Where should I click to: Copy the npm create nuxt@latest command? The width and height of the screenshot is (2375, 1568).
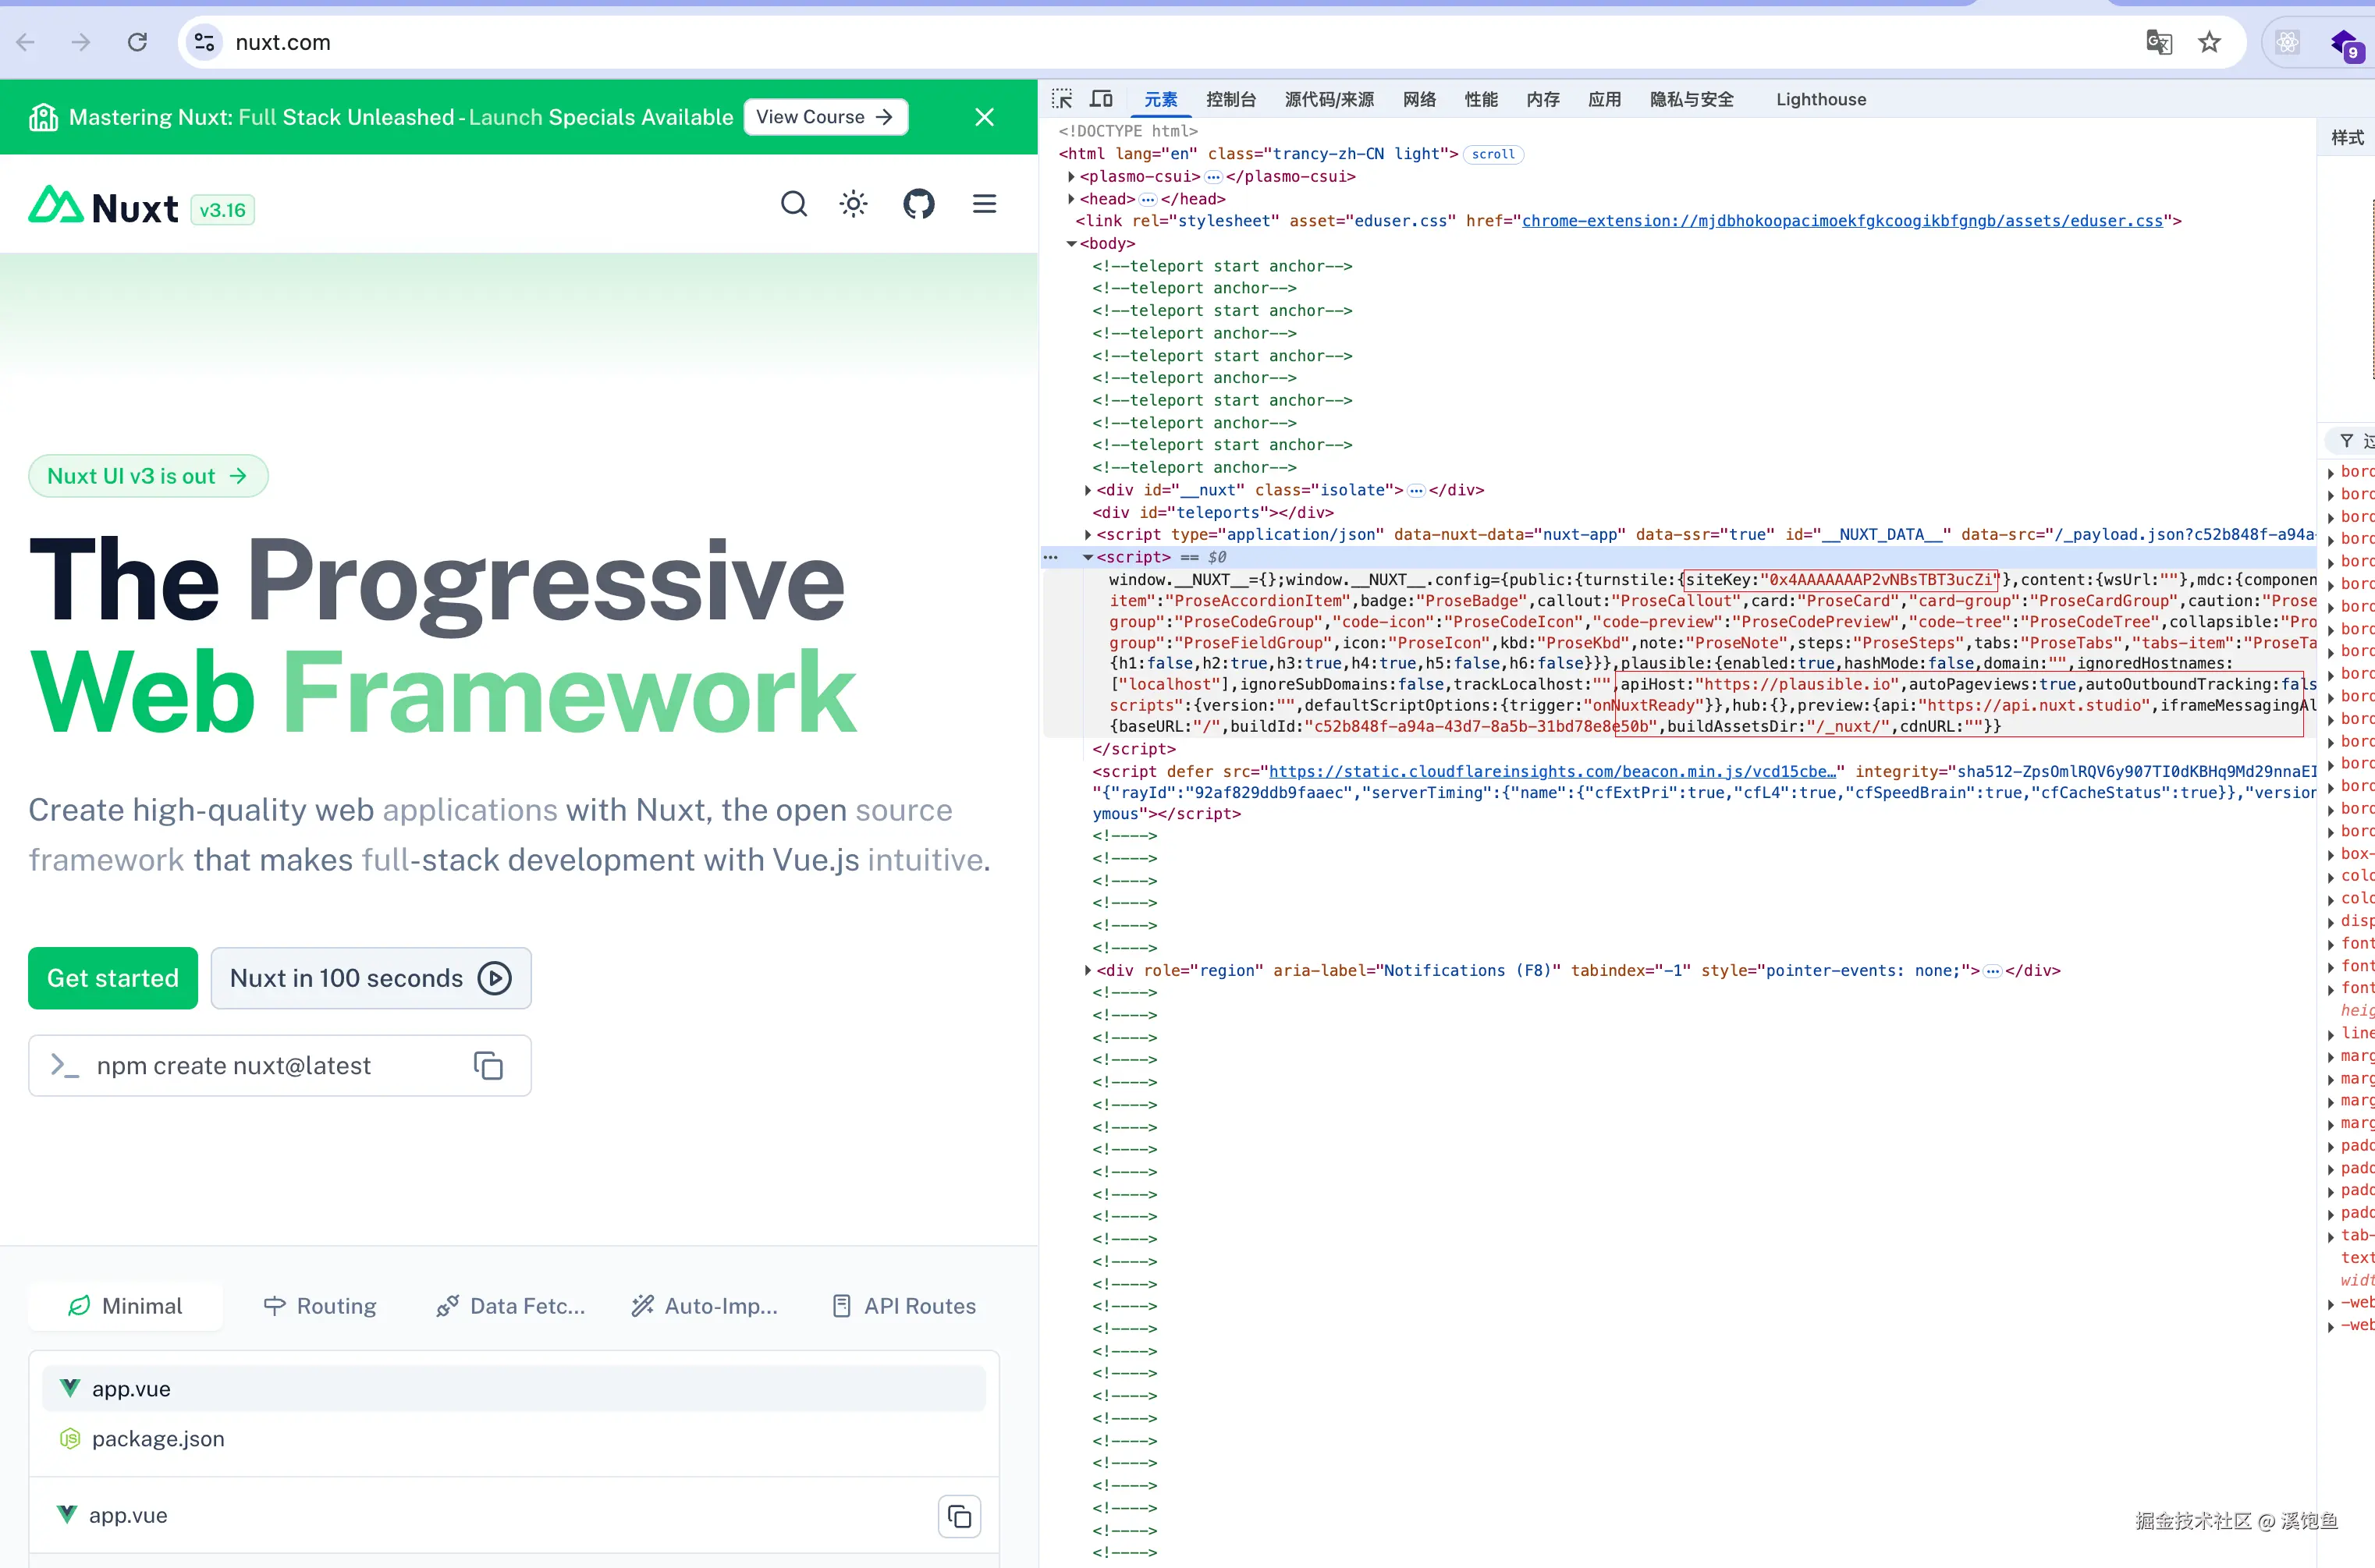pos(488,1065)
